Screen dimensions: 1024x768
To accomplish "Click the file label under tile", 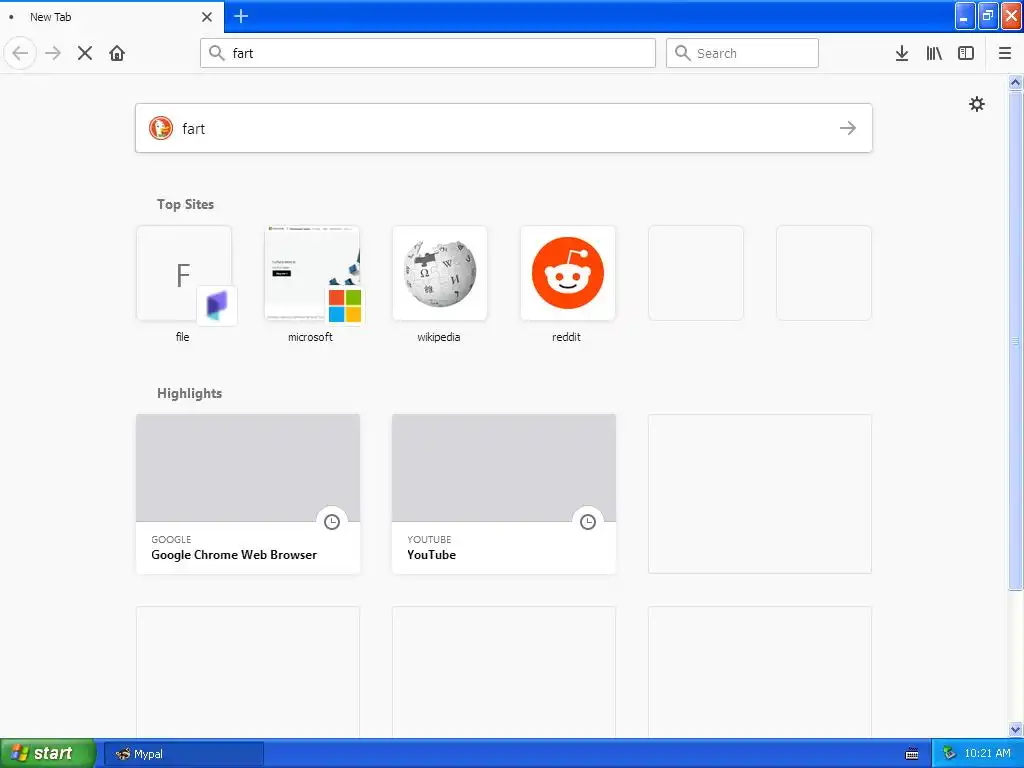I will tap(183, 337).
